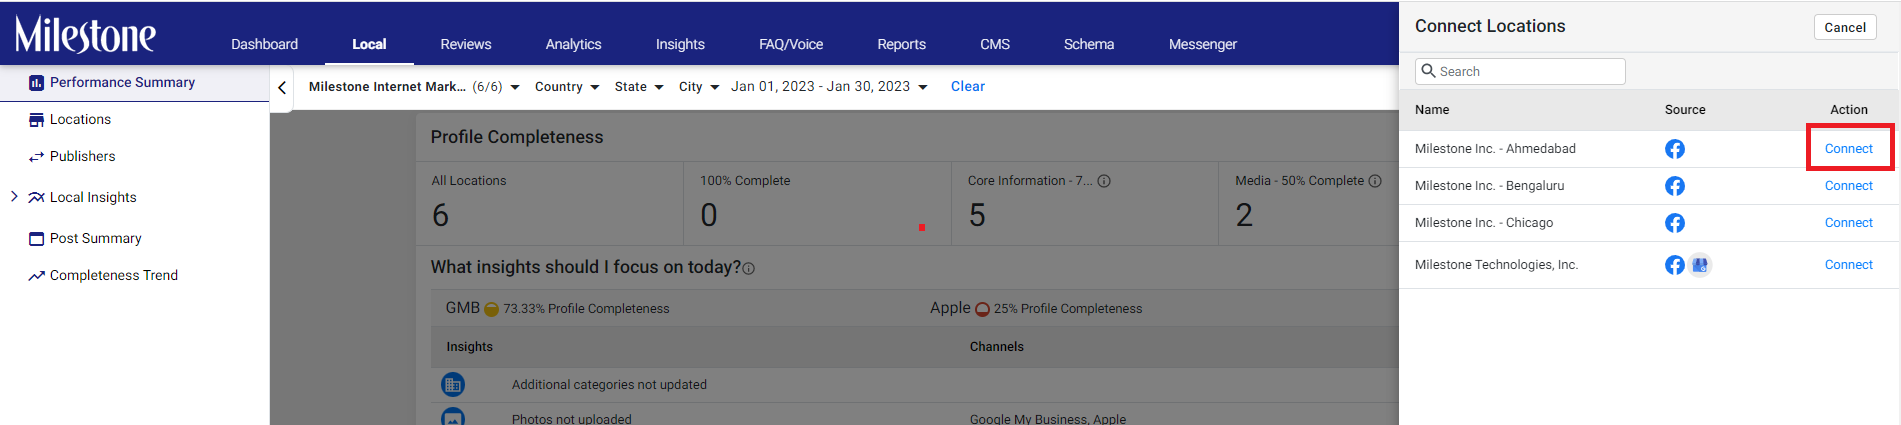This screenshot has width=1901, height=425.
Task: Click icon for Photos not uploaded
Action: click(x=453, y=416)
